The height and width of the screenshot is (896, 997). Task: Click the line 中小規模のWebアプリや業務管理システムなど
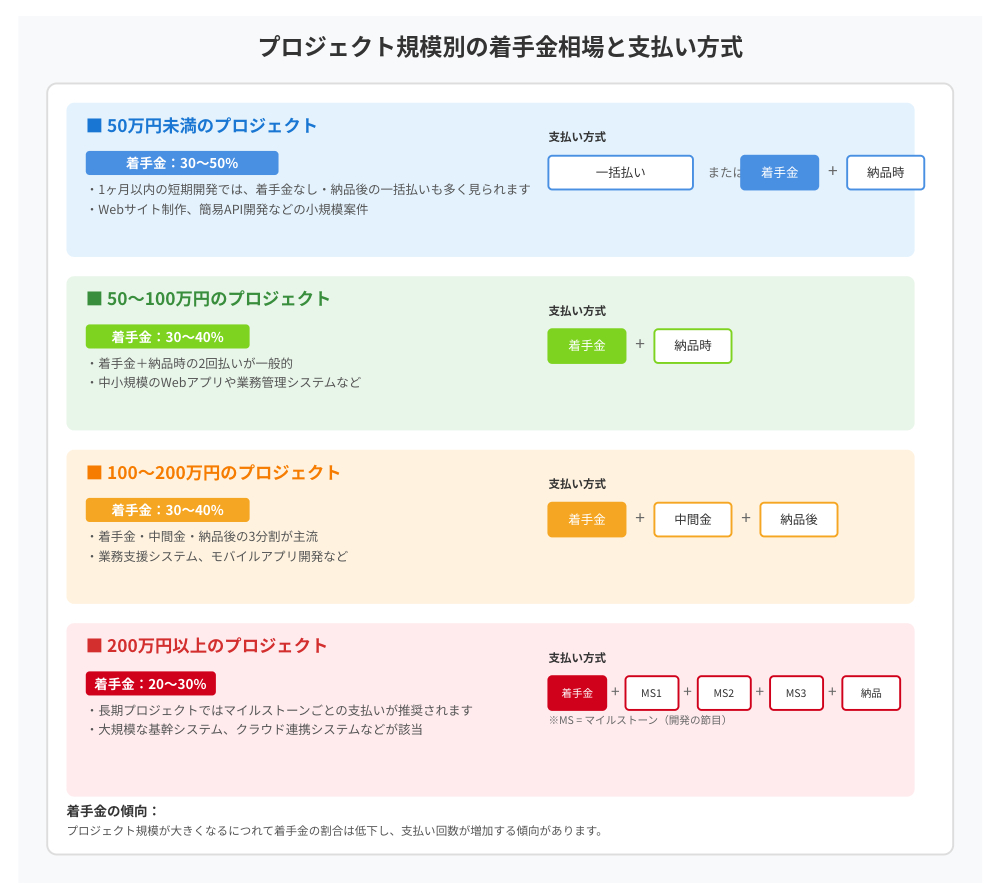point(224,382)
